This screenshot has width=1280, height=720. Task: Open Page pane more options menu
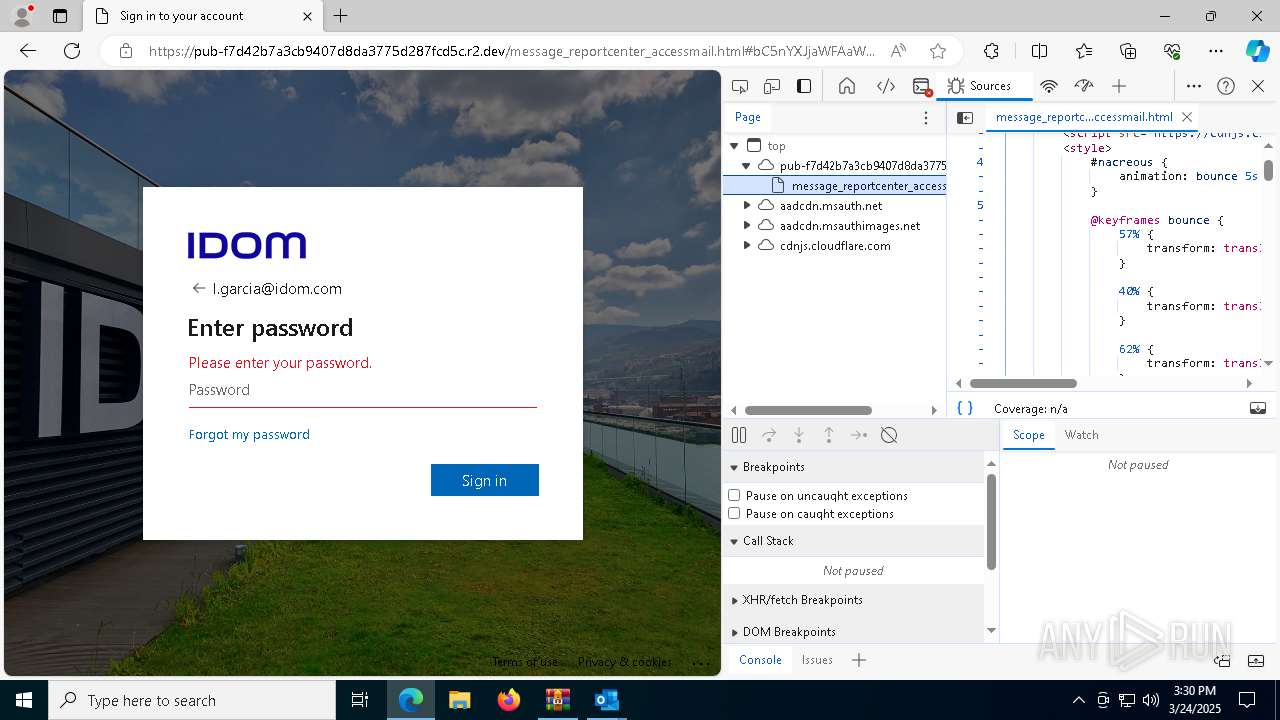point(926,118)
